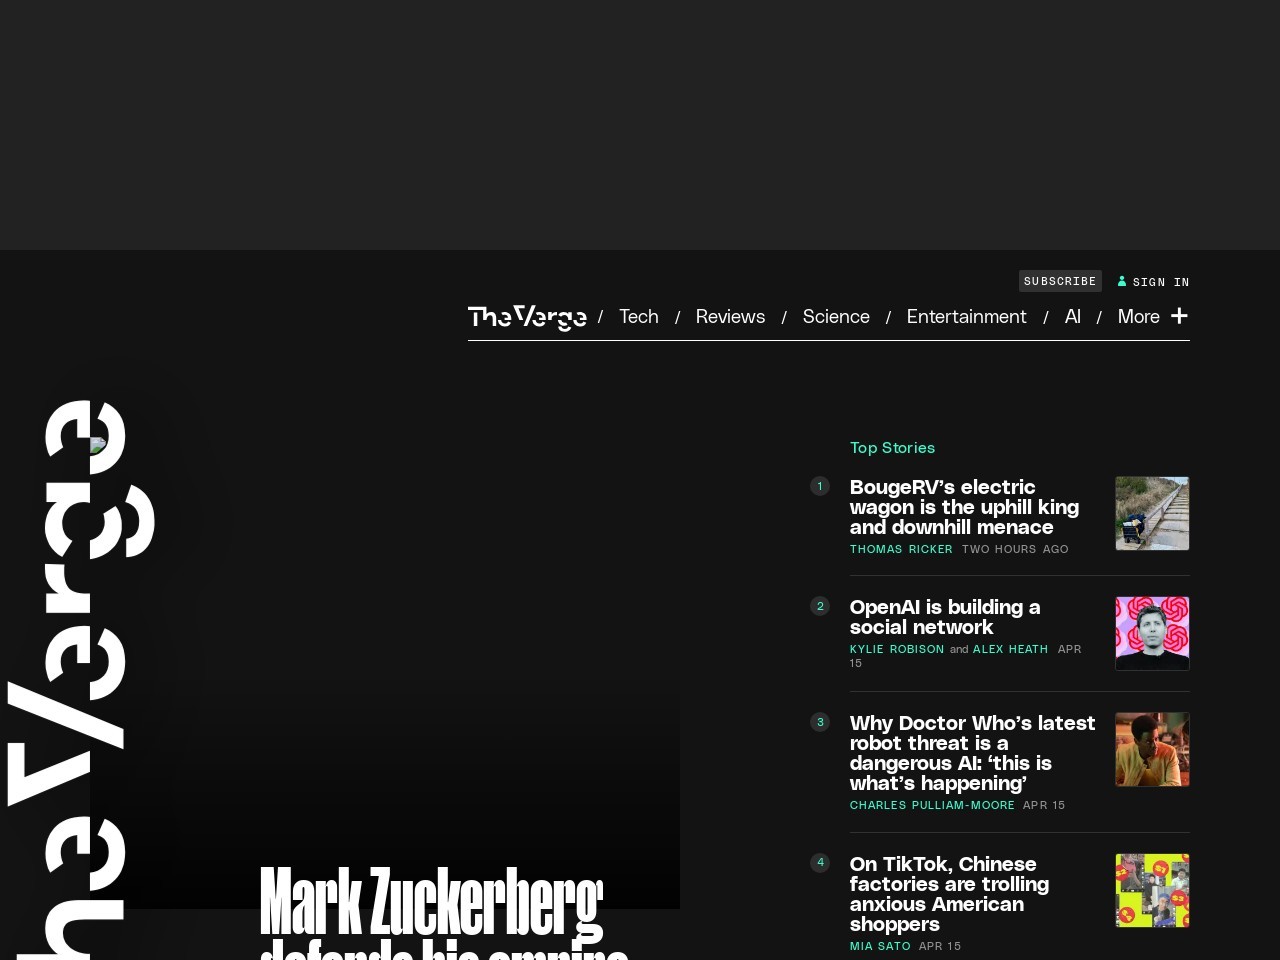Navigate to Entertainment section
The height and width of the screenshot is (960, 1280).
click(966, 316)
